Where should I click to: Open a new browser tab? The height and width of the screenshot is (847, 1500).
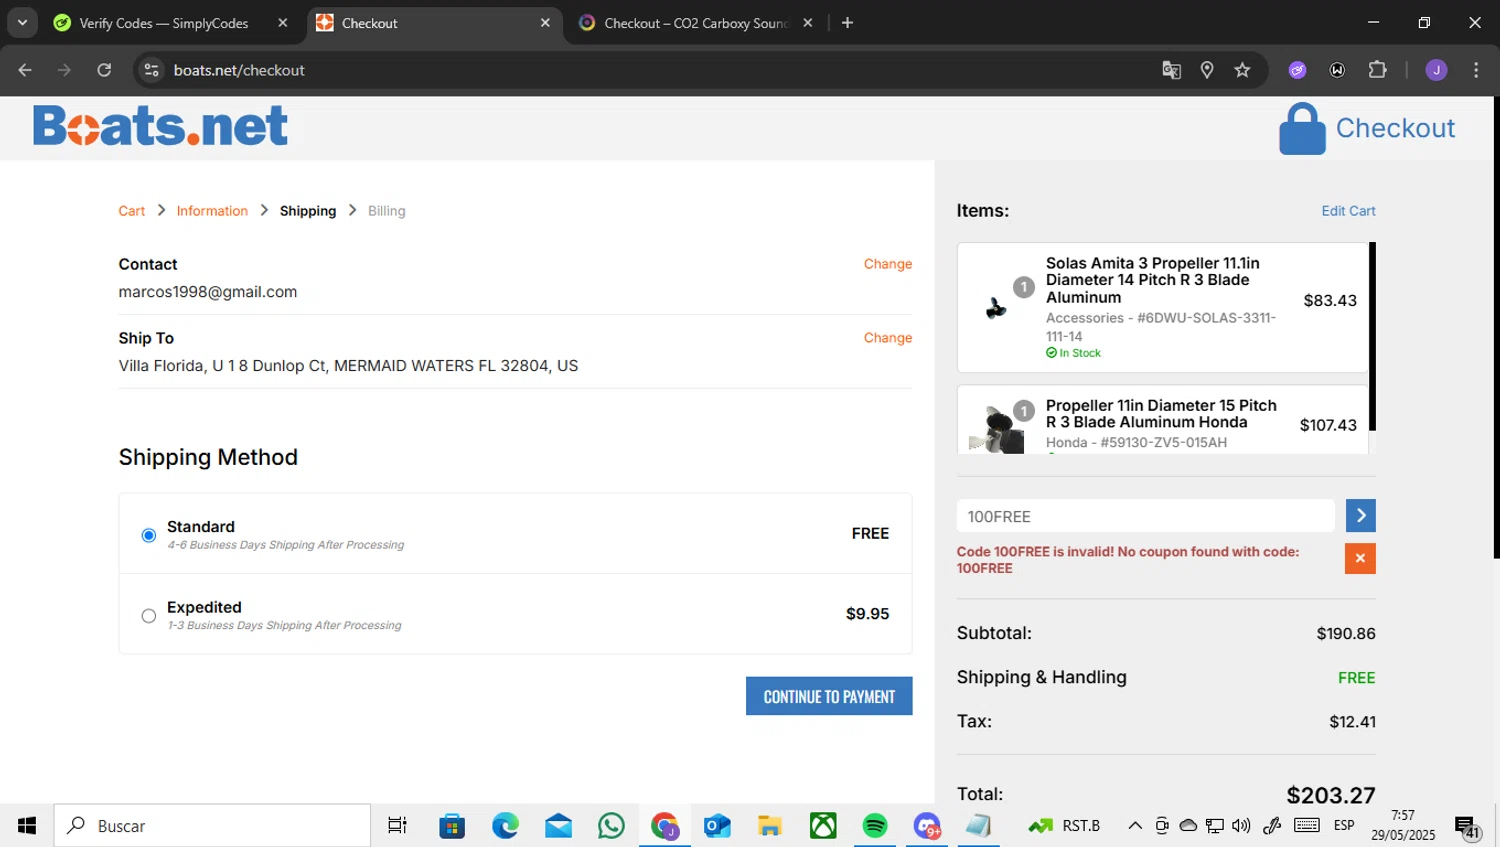click(x=847, y=23)
